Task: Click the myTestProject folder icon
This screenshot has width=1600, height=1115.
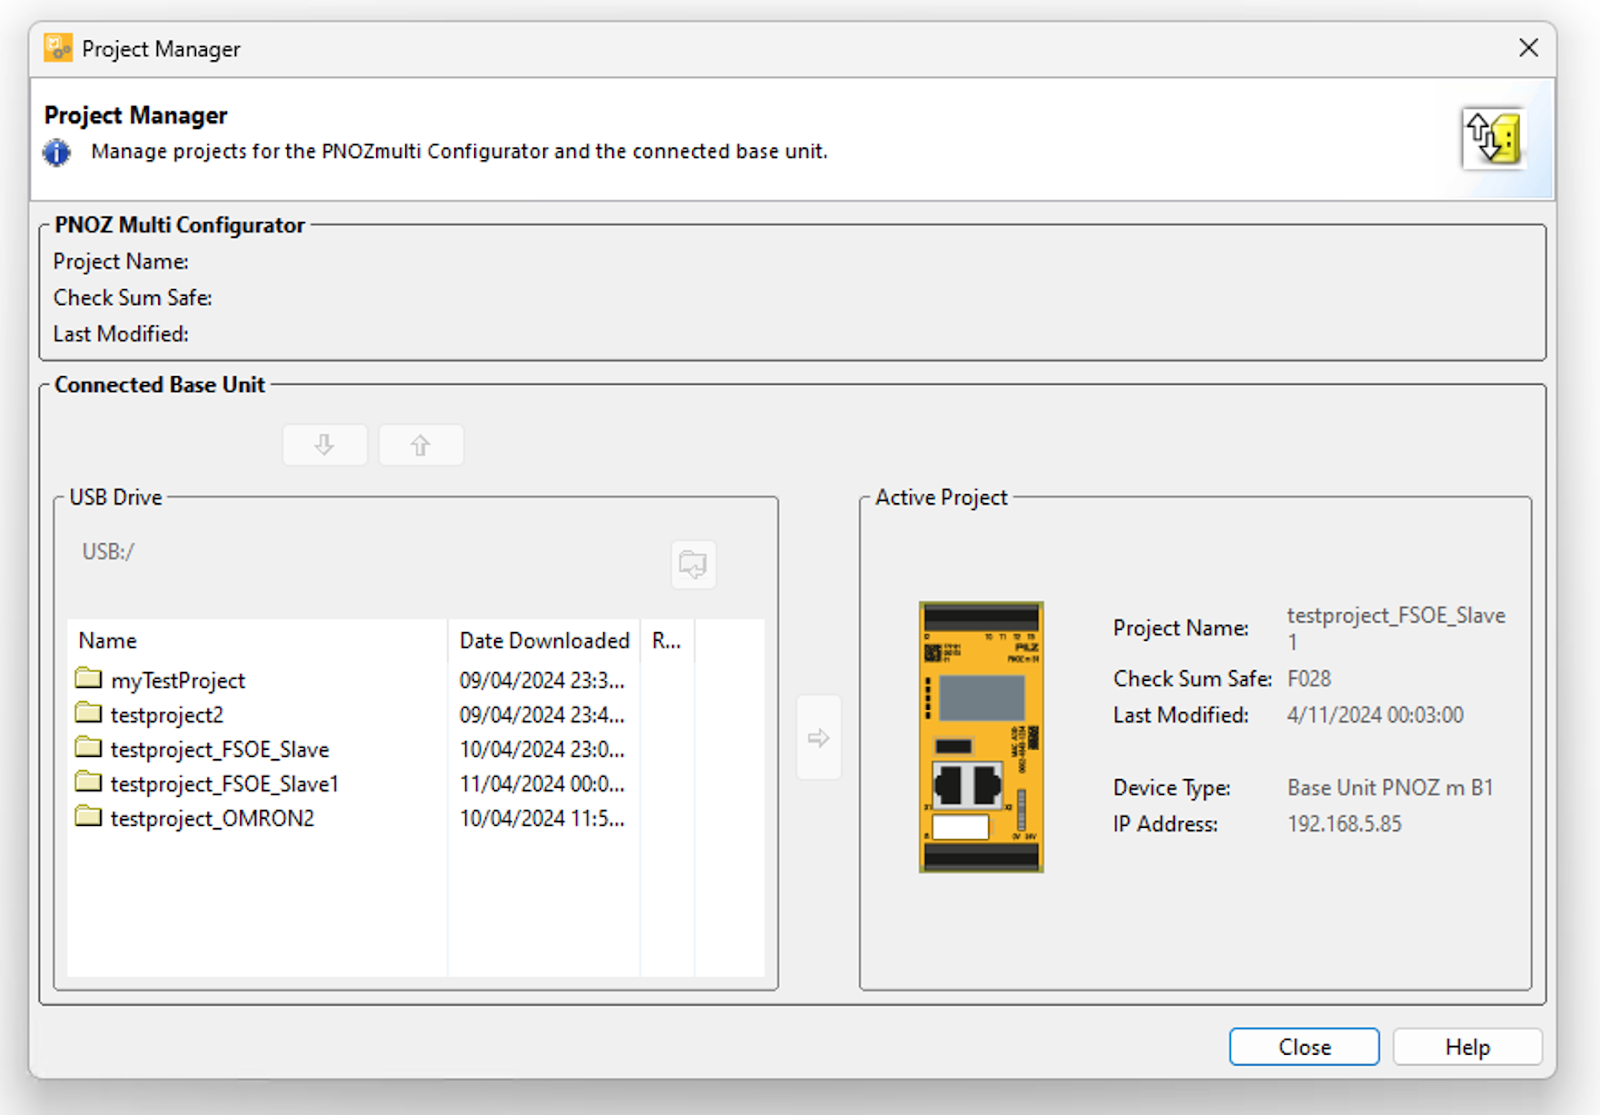Action: click(89, 679)
